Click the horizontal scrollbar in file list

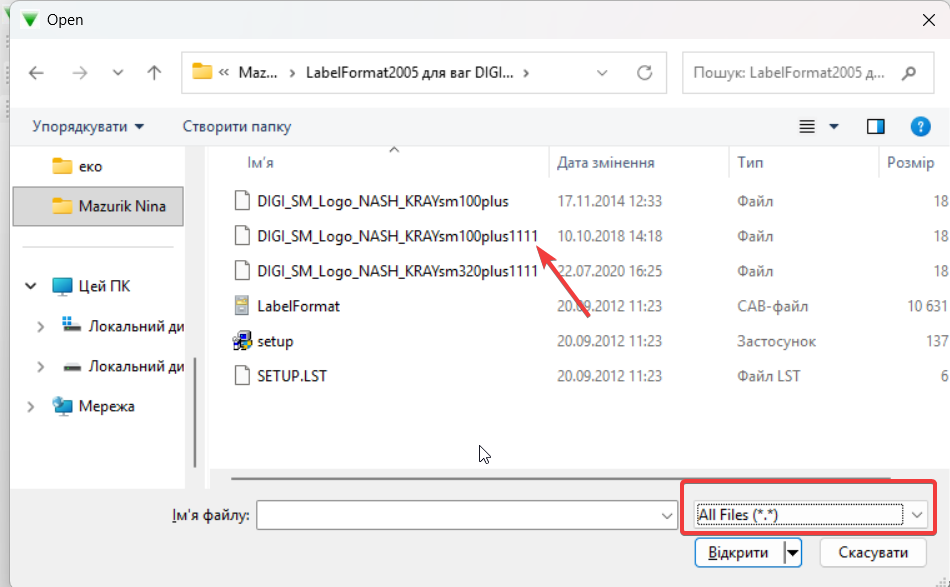[560, 479]
